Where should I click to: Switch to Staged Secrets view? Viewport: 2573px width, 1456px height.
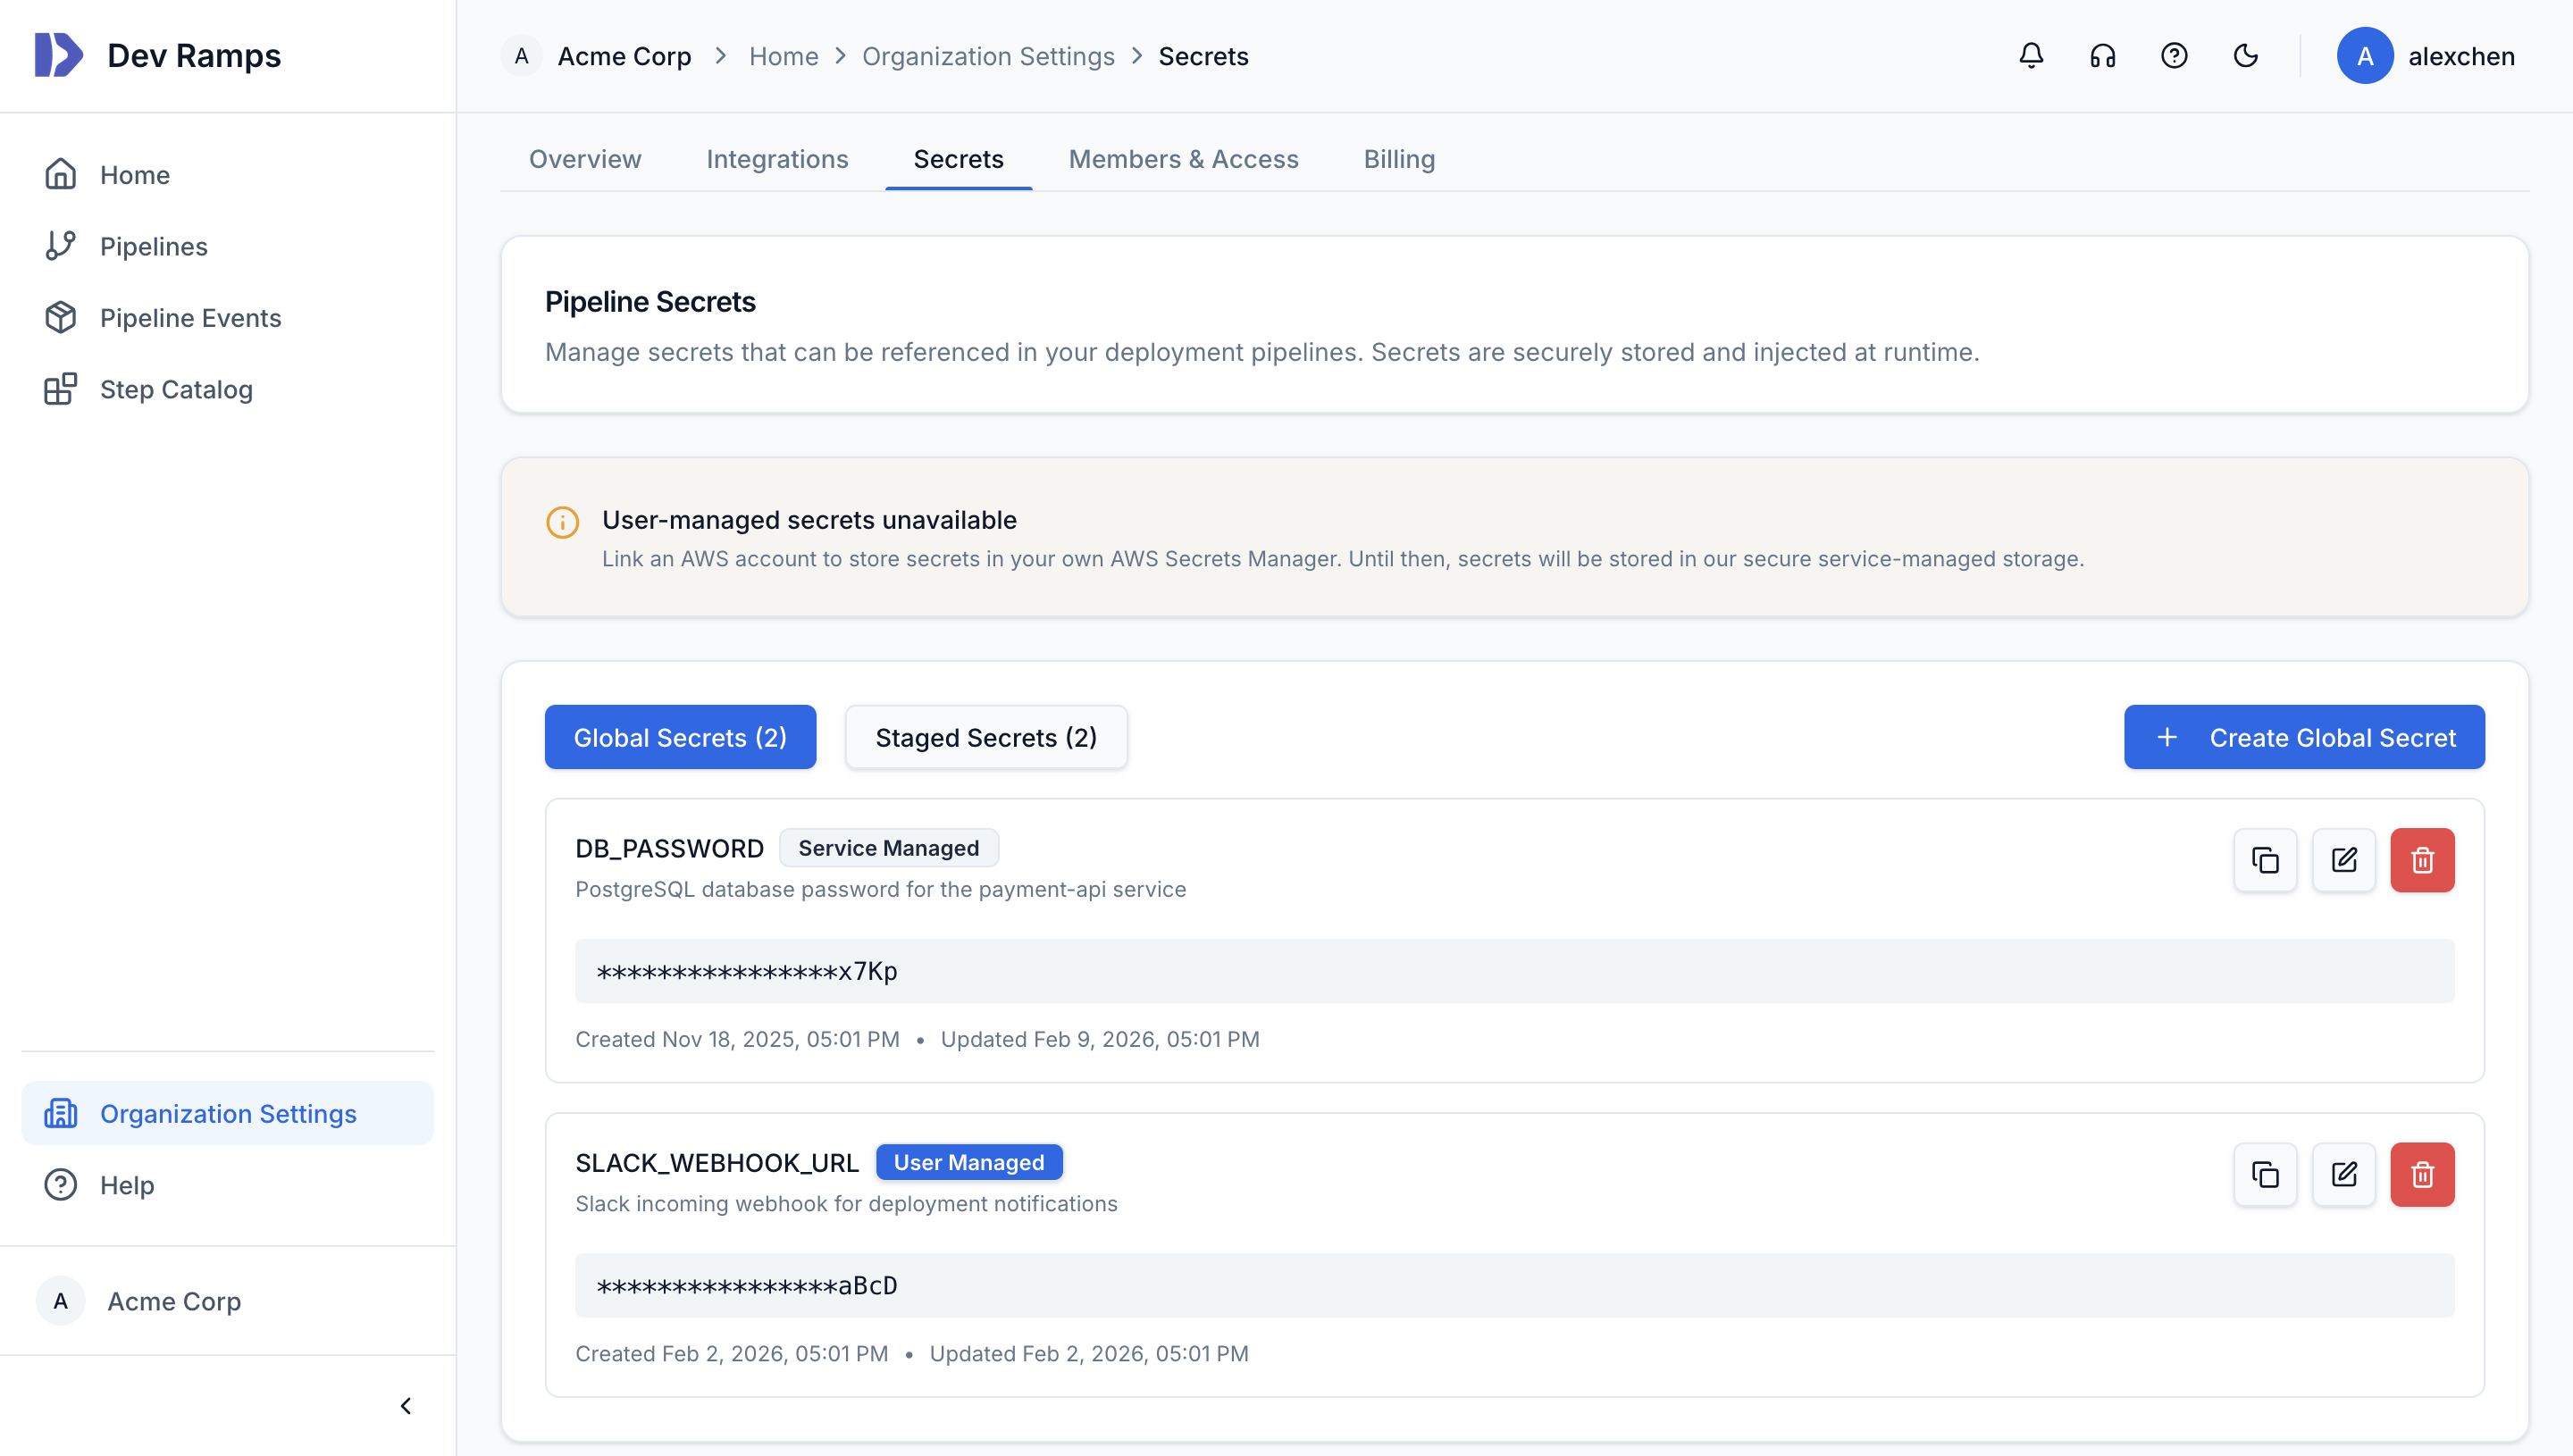pyautogui.click(x=986, y=737)
